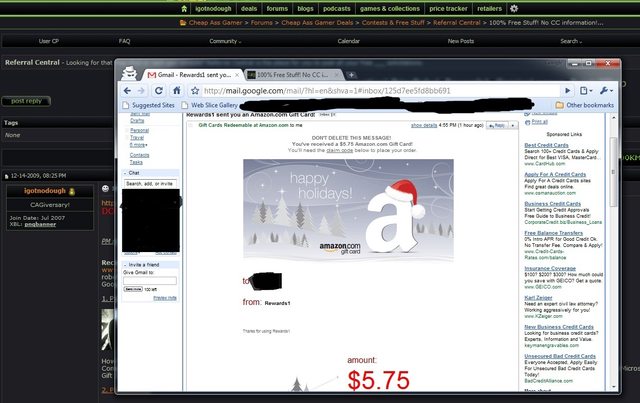The image size is (640, 403).
Task: Click Reply button on the email
Action: coord(497,125)
